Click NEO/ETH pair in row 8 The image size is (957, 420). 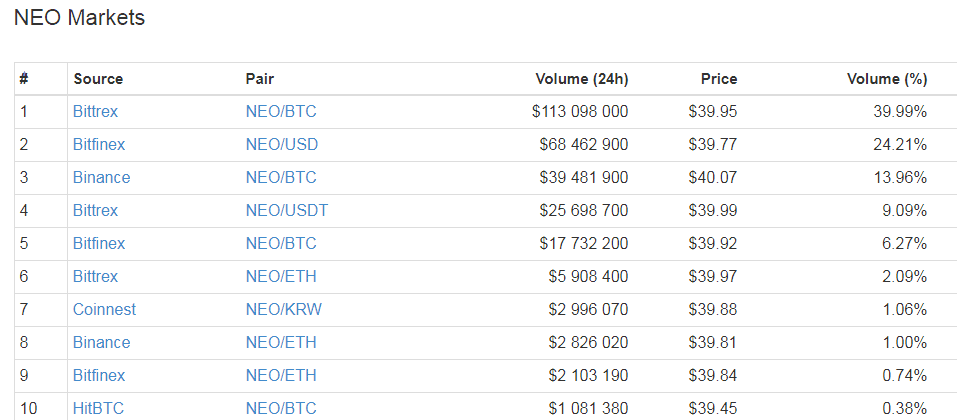[281, 342]
